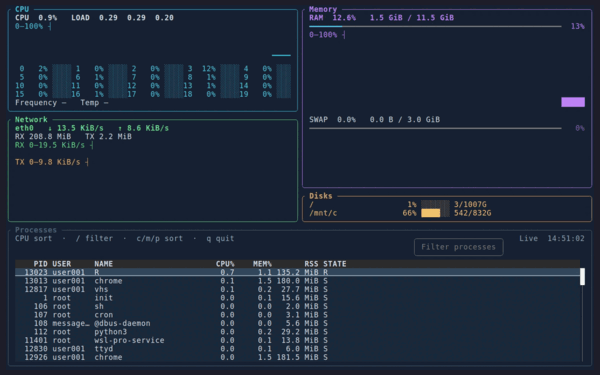Click the root / disk usage bar
Screen dimensions: 600x375
point(435,204)
